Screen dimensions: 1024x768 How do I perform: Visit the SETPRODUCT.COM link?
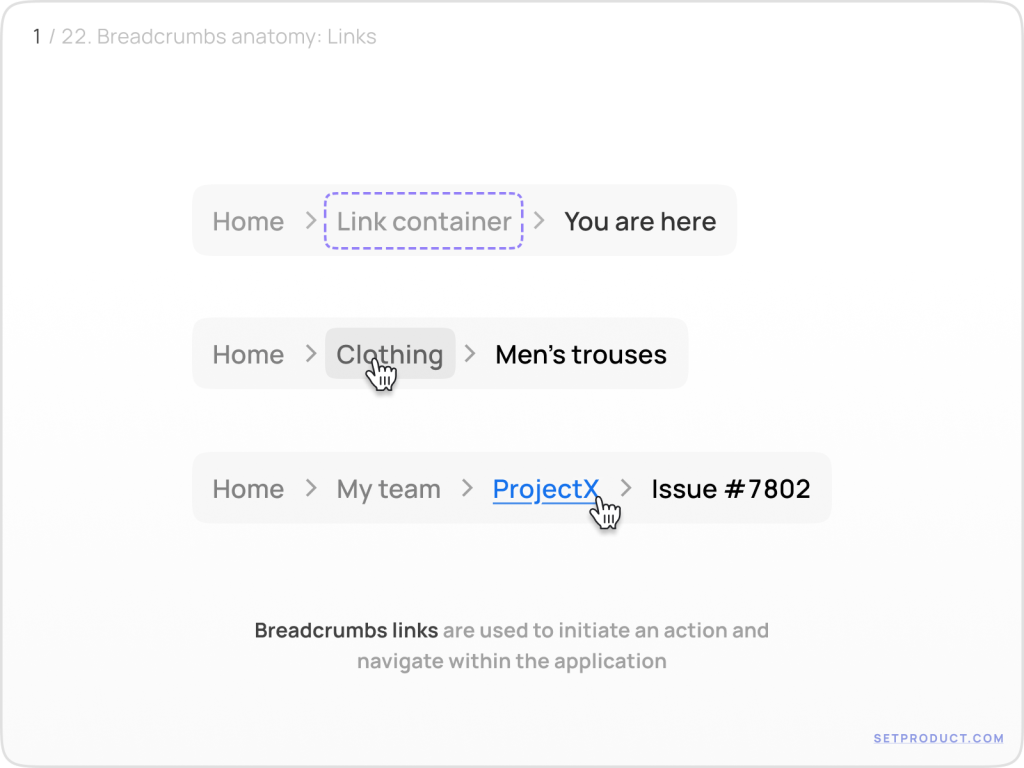(x=938, y=738)
